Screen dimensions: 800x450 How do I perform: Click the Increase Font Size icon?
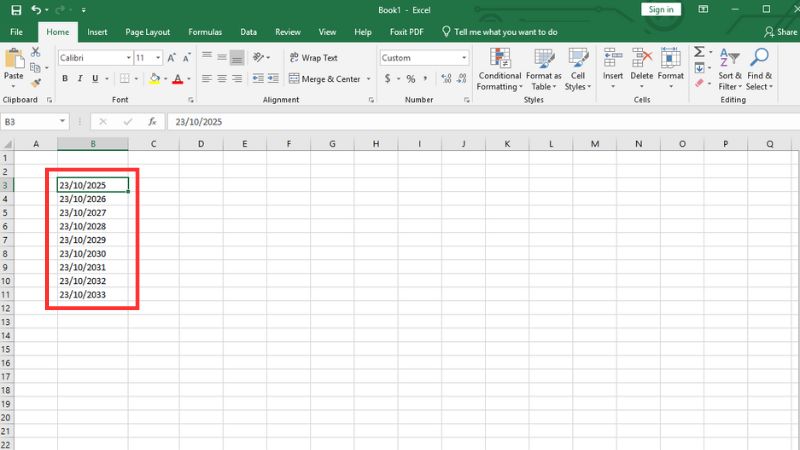pos(173,58)
